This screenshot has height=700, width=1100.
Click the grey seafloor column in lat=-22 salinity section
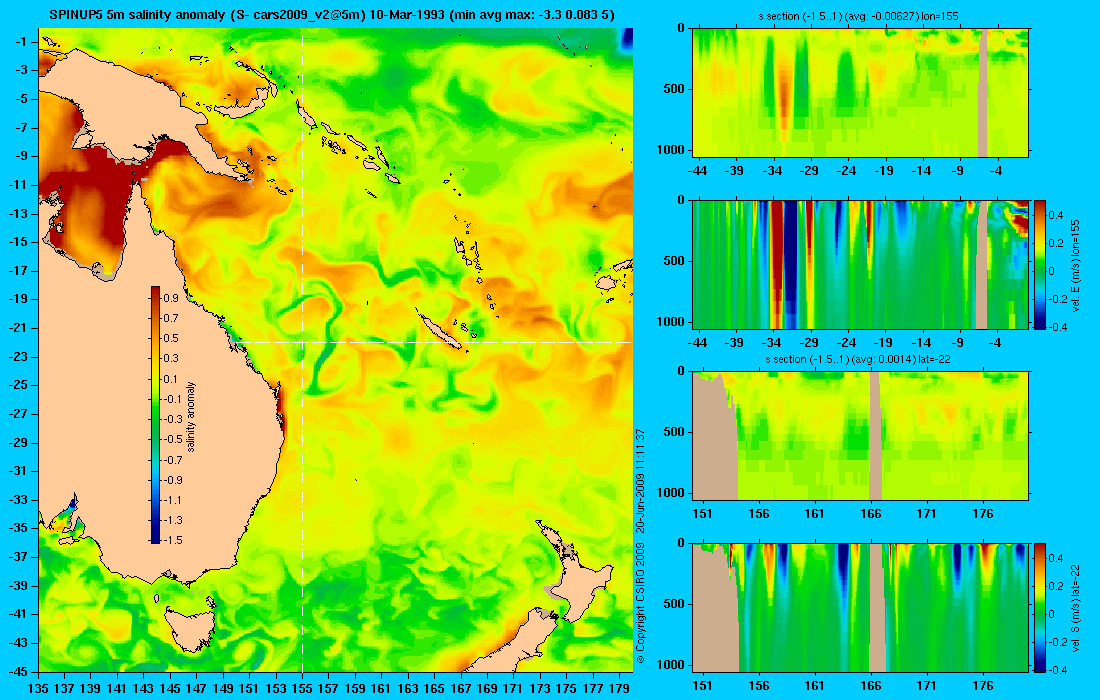875,436
